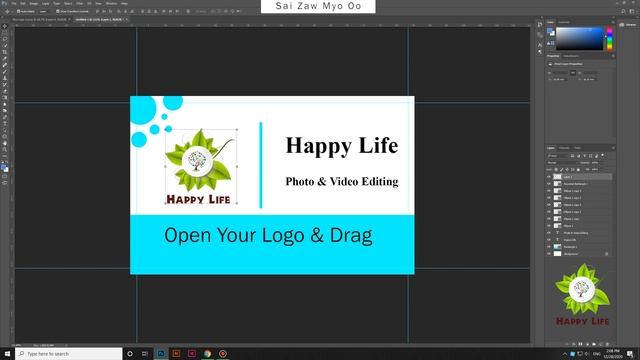Switch to the Adjustments tab
Screen dimensions: 640x360
(571, 56)
